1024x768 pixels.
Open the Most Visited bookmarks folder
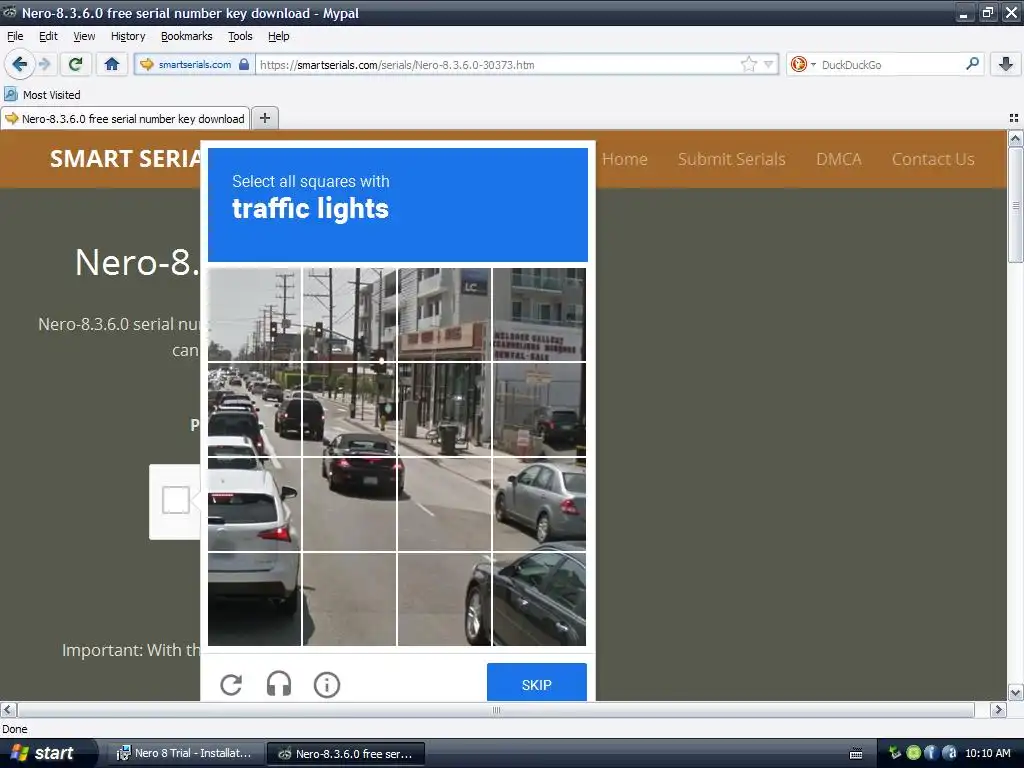(x=42, y=95)
